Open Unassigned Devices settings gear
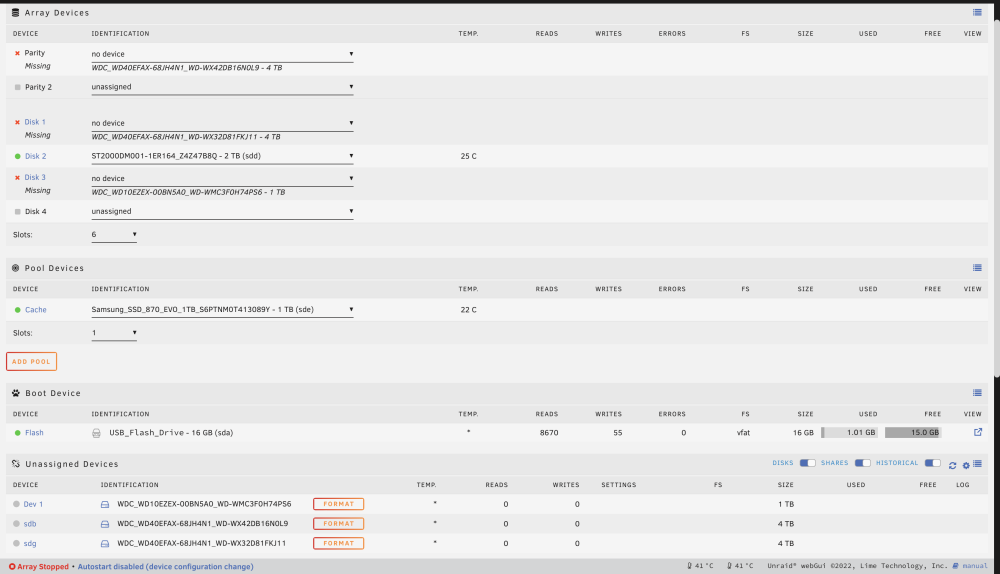1000x574 pixels. (x=966, y=466)
